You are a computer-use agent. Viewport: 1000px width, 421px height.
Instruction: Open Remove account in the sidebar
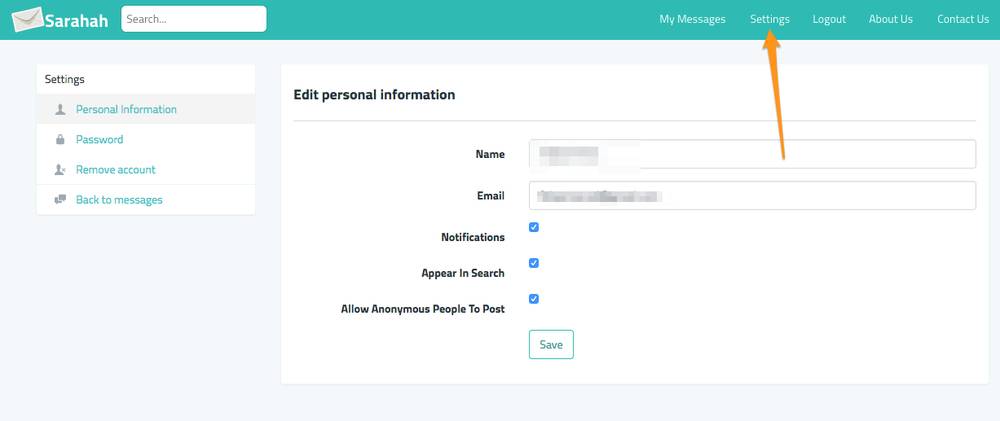(x=115, y=170)
